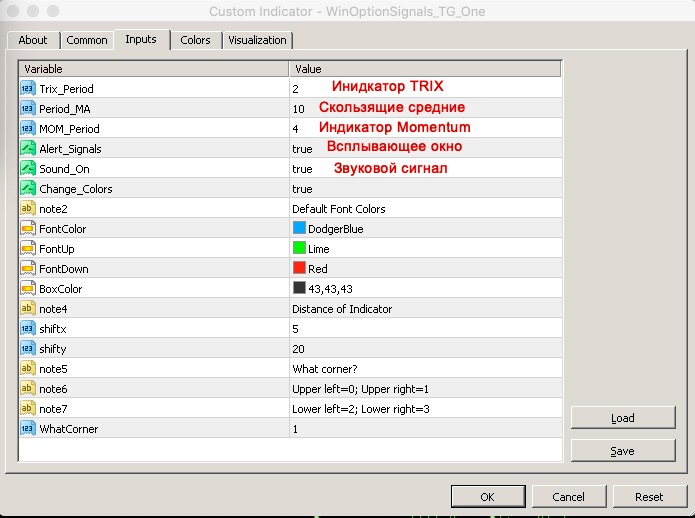695x518 pixels.
Task: Select the color icon beside FontColor
Action: [x=27, y=228]
